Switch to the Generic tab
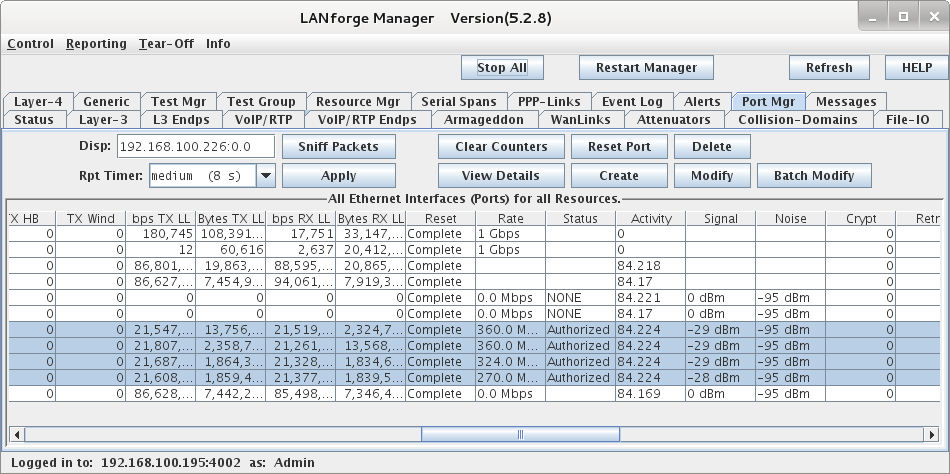The image size is (950, 474). pyautogui.click(x=107, y=101)
